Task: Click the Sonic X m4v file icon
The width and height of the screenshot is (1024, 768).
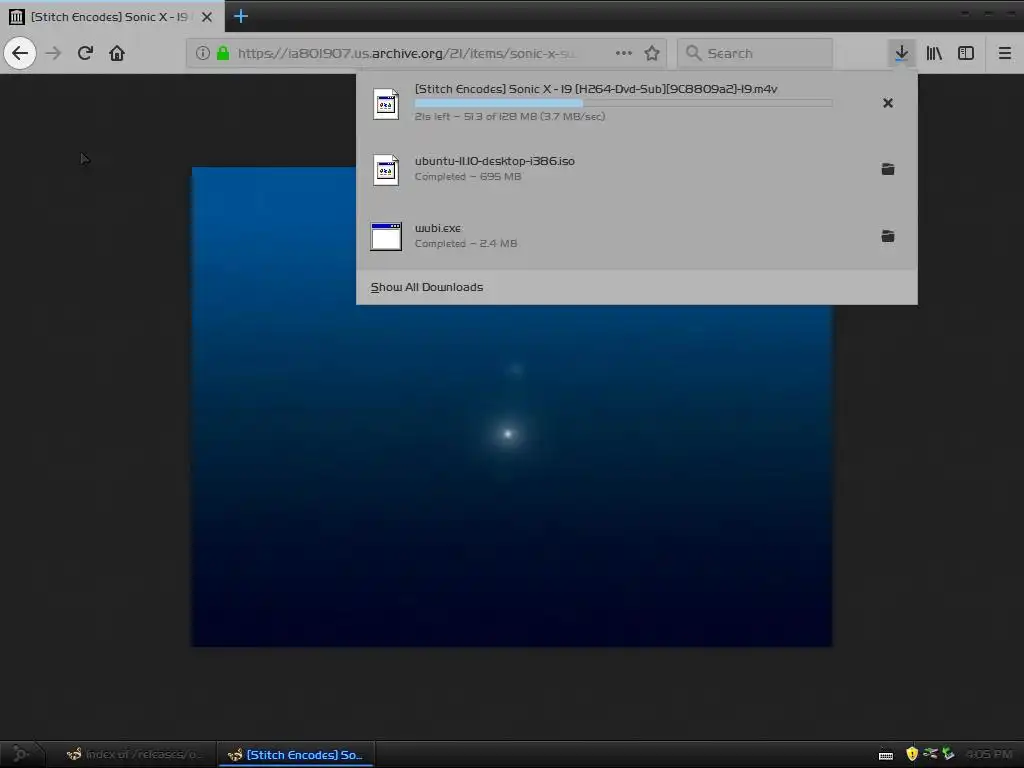Action: pyautogui.click(x=386, y=103)
